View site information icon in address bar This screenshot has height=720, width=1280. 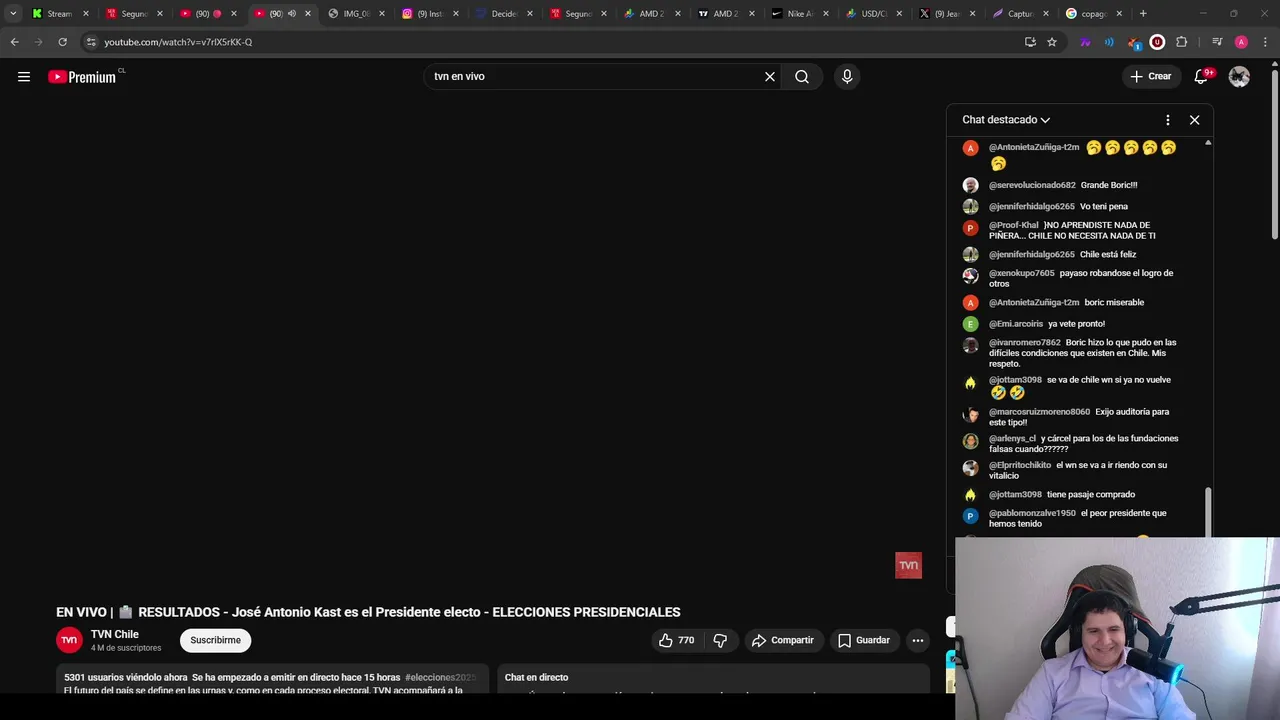pyautogui.click(x=91, y=42)
